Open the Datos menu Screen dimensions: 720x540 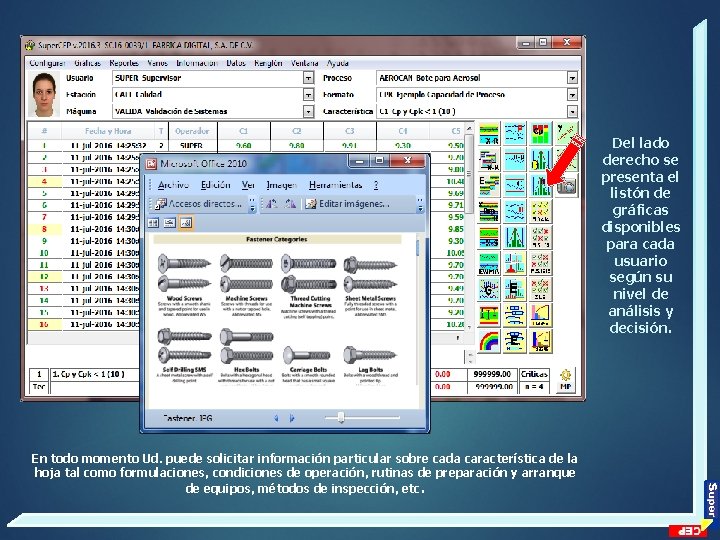(x=236, y=63)
